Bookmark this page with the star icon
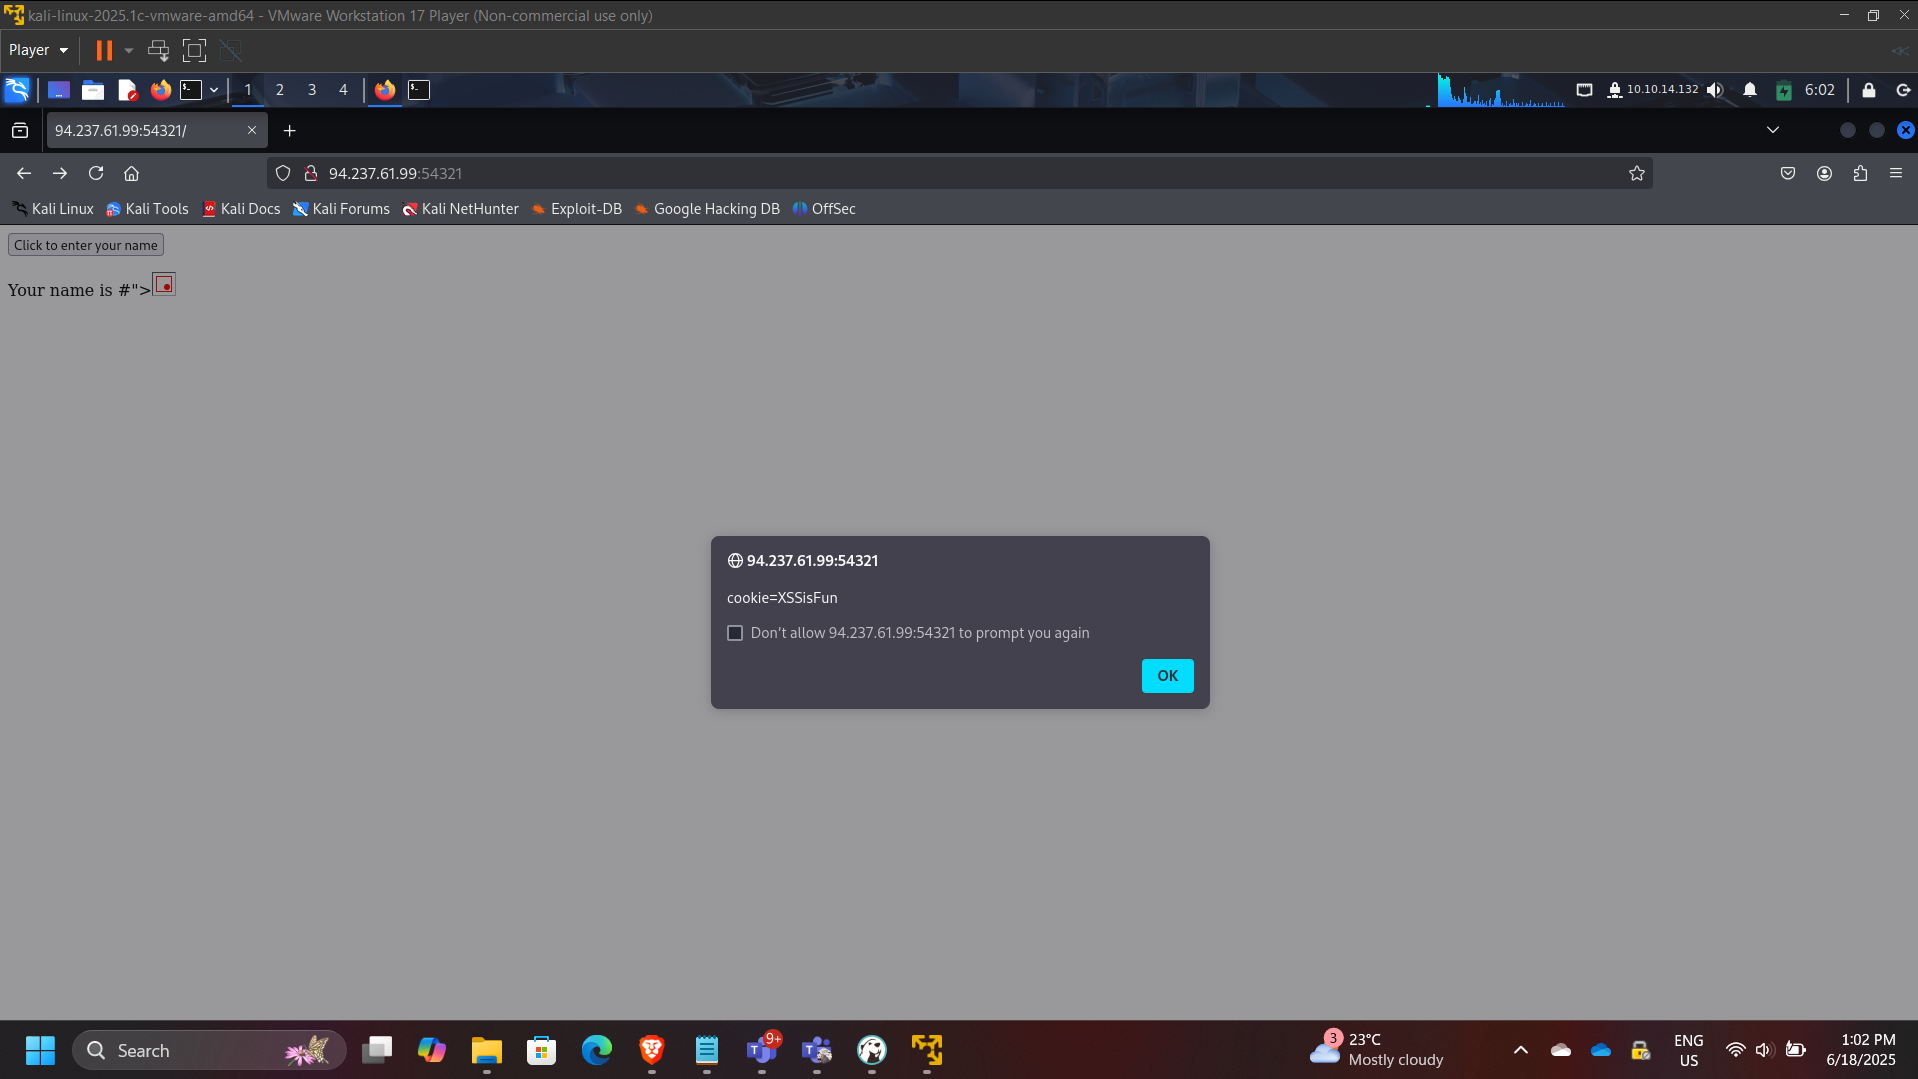 pyautogui.click(x=1636, y=173)
